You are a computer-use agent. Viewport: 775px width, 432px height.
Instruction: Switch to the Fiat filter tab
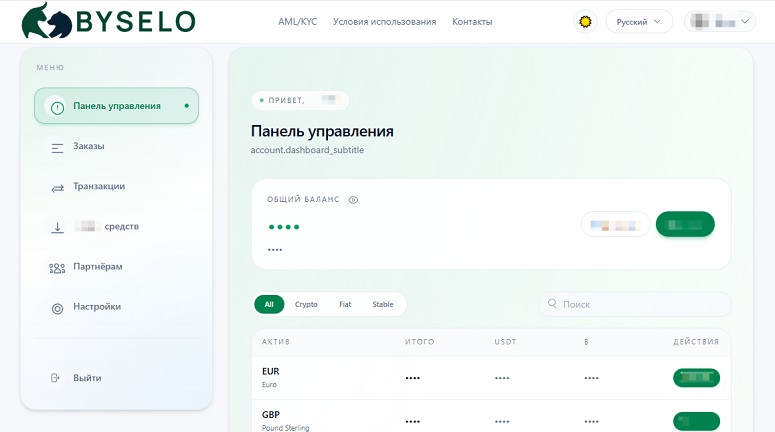(x=345, y=304)
